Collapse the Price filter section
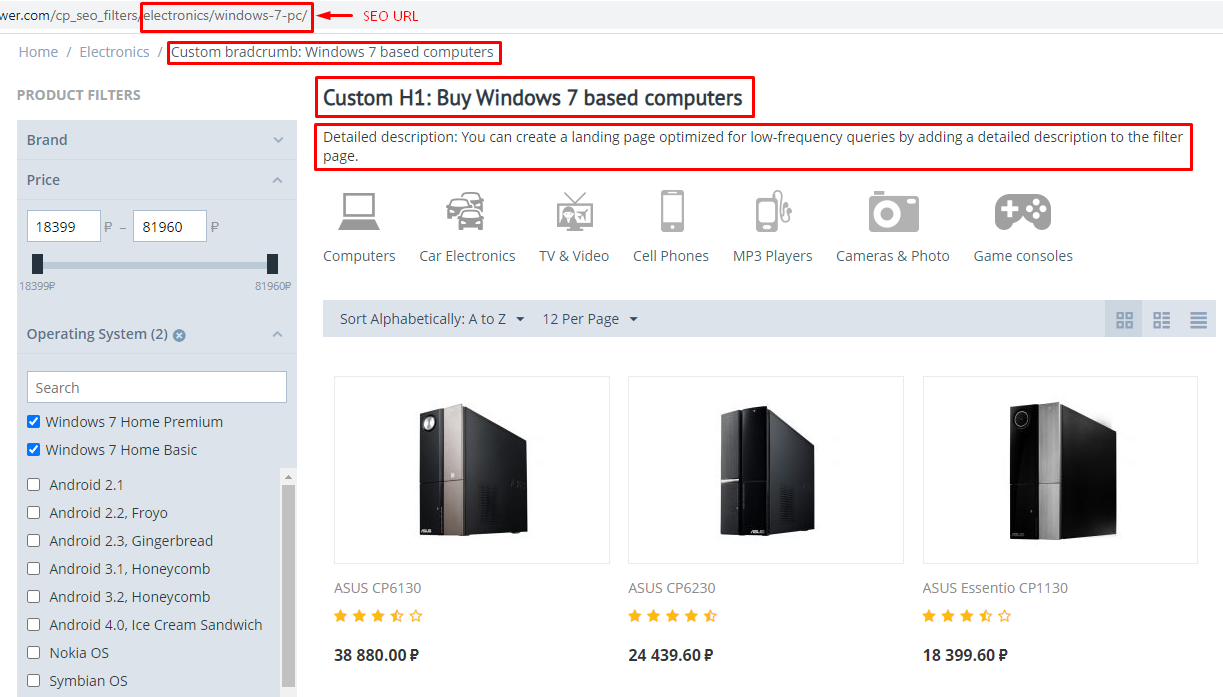Viewport: 1223px width, 697px height. point(157,180)
